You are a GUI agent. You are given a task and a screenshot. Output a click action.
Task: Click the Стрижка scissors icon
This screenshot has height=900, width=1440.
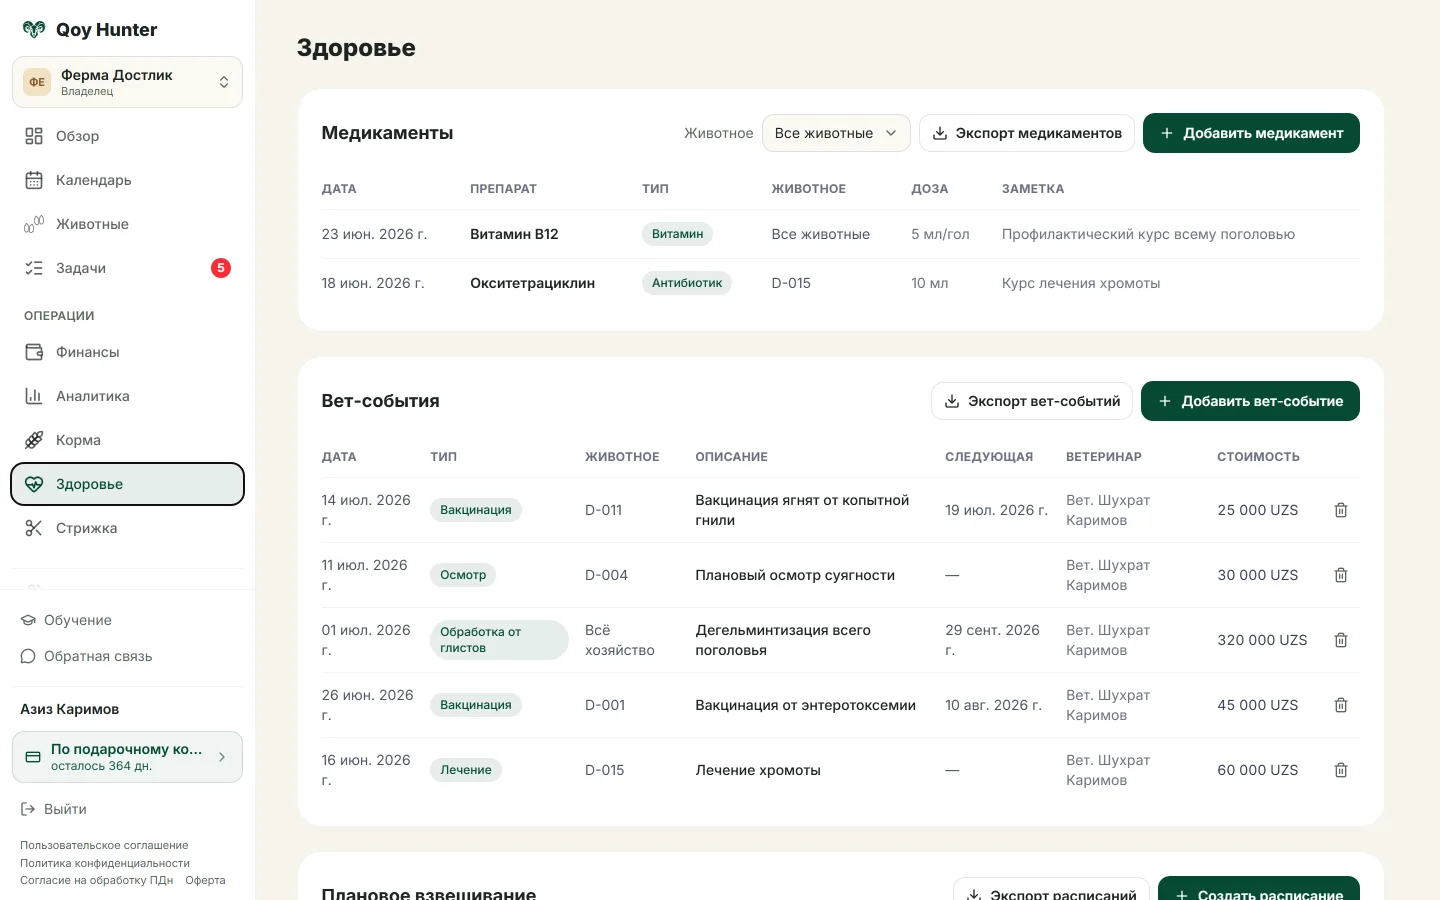point(34,528)
